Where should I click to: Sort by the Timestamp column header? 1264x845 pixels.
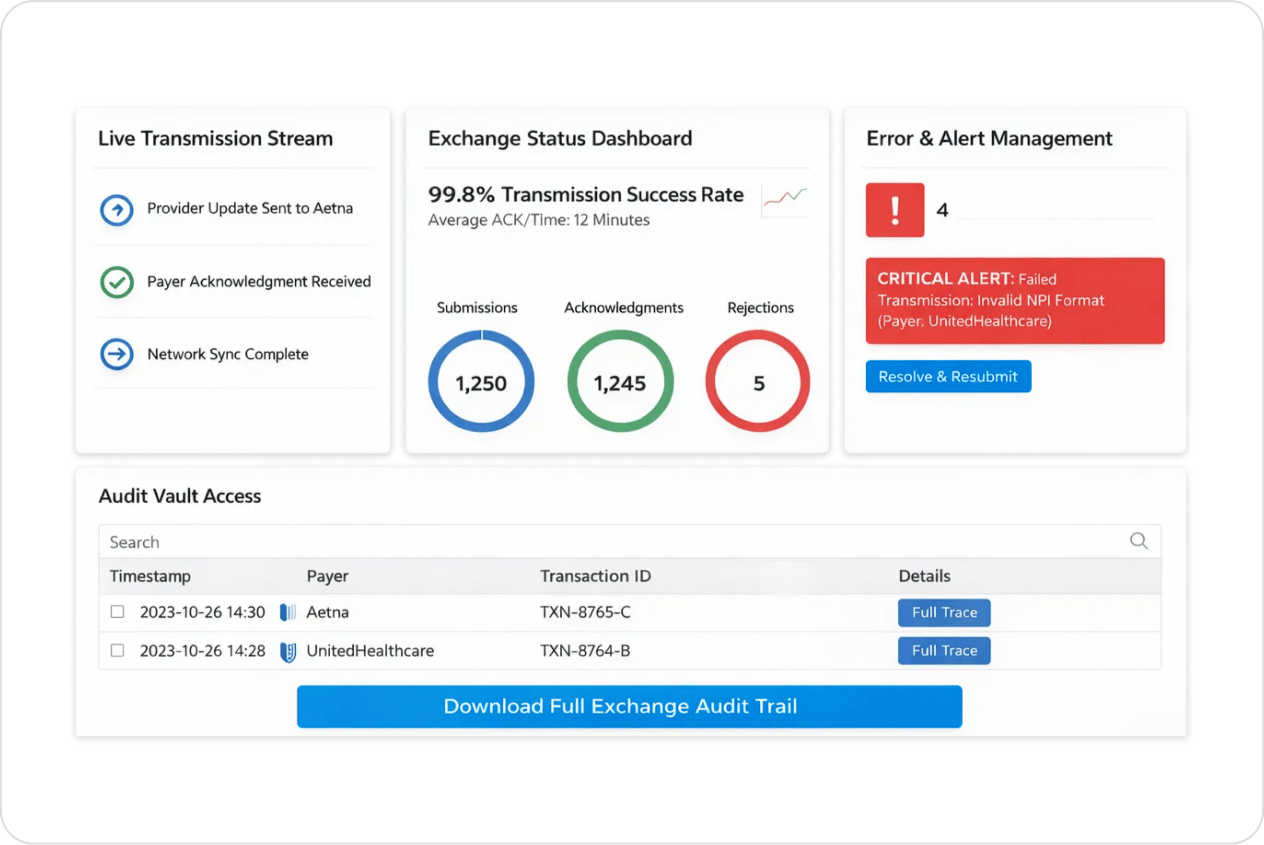[x=150, y=576]
